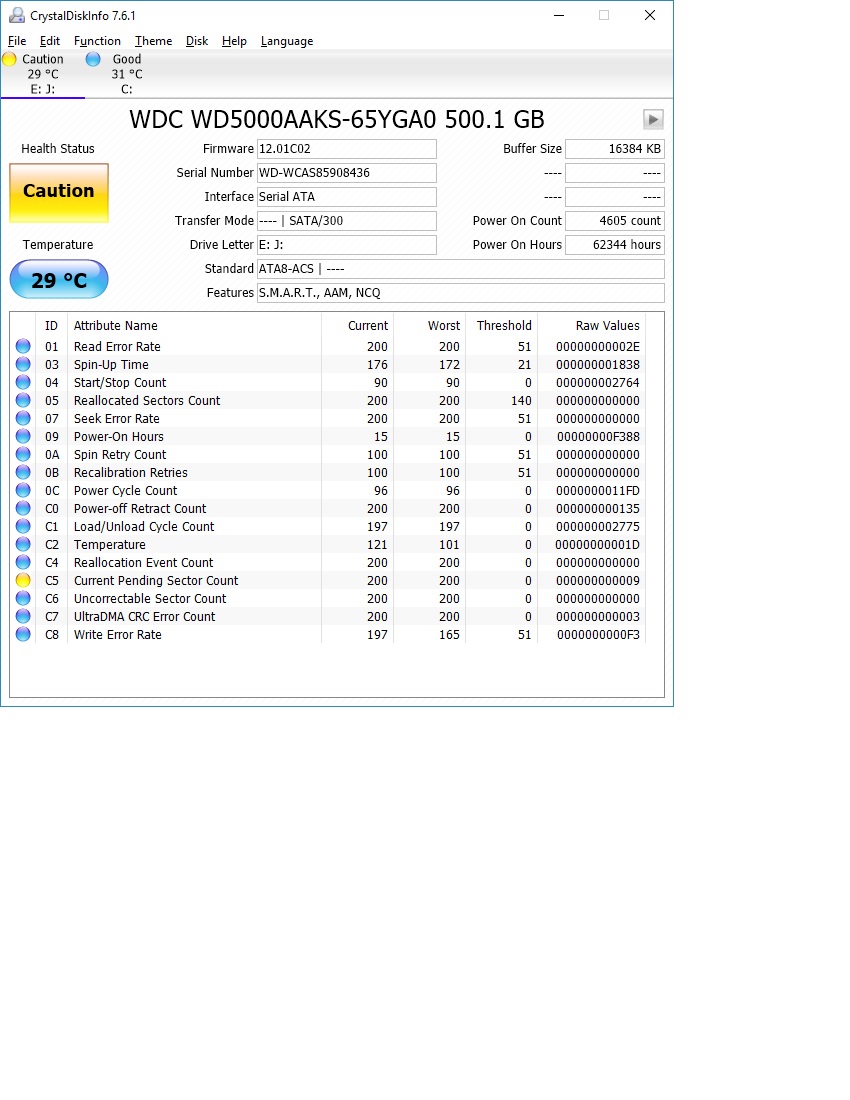850x1100 pixels.
Task: Click status orb for Power Cycle Count
Action: coord(23,490)
